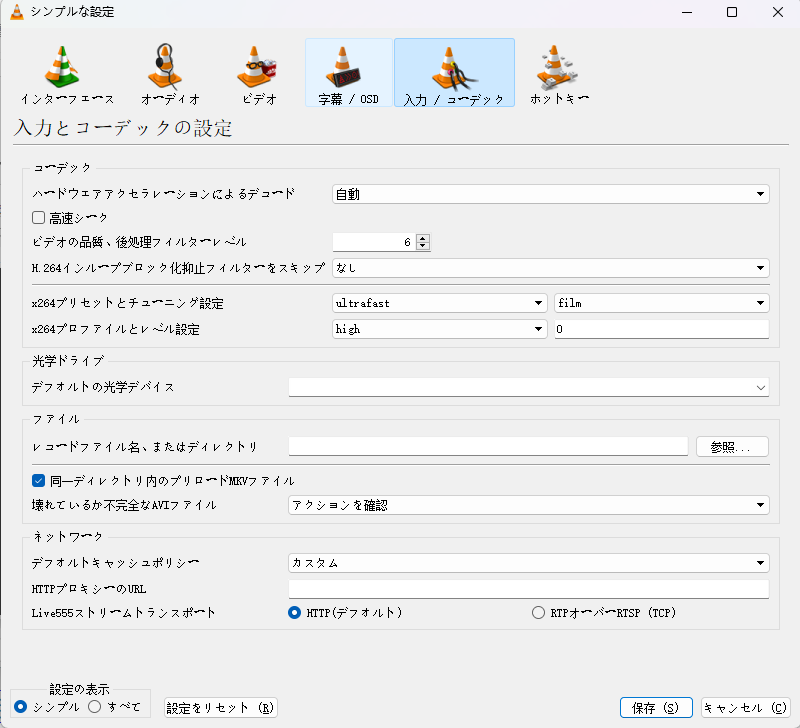800x728 pixels.
Task: Change the x264 preset from ultrafast
Action: (438, 302)
